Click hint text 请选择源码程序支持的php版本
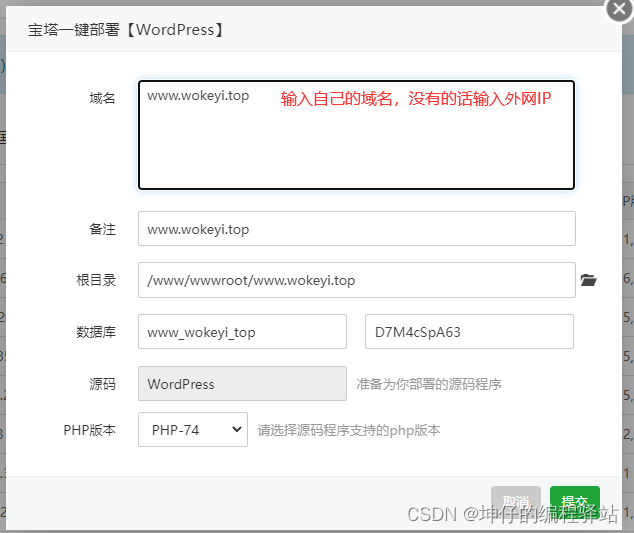 tap(349, 430)
